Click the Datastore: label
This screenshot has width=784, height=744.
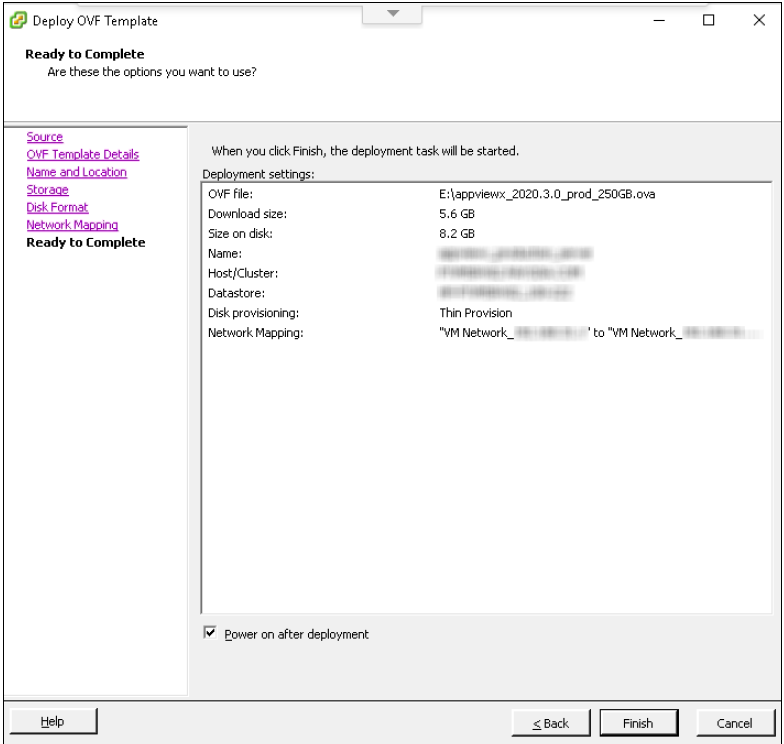coord(236,293)
